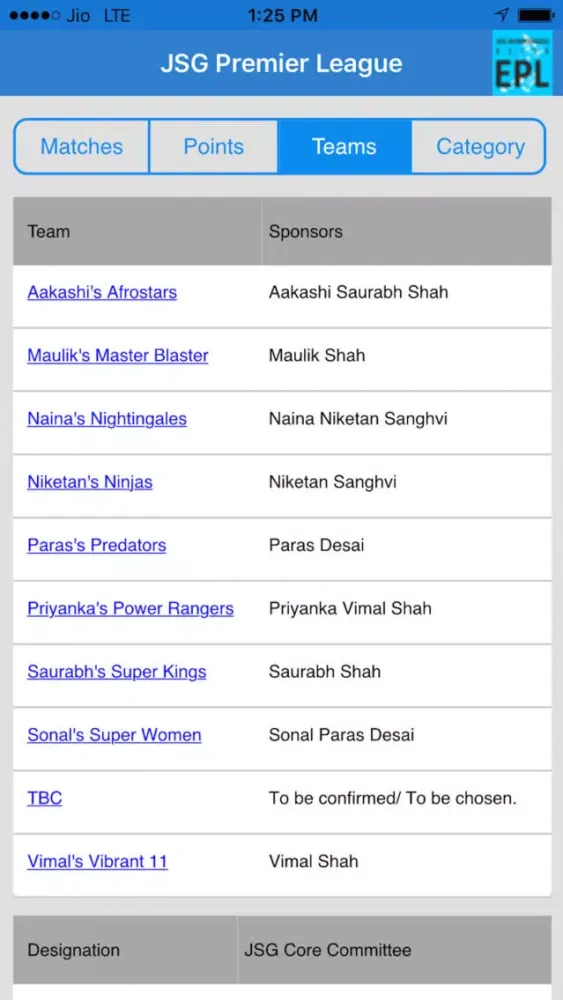Select the Teams tab
This screenshot has width=563, height=1000.
click(x=344, y=147)
